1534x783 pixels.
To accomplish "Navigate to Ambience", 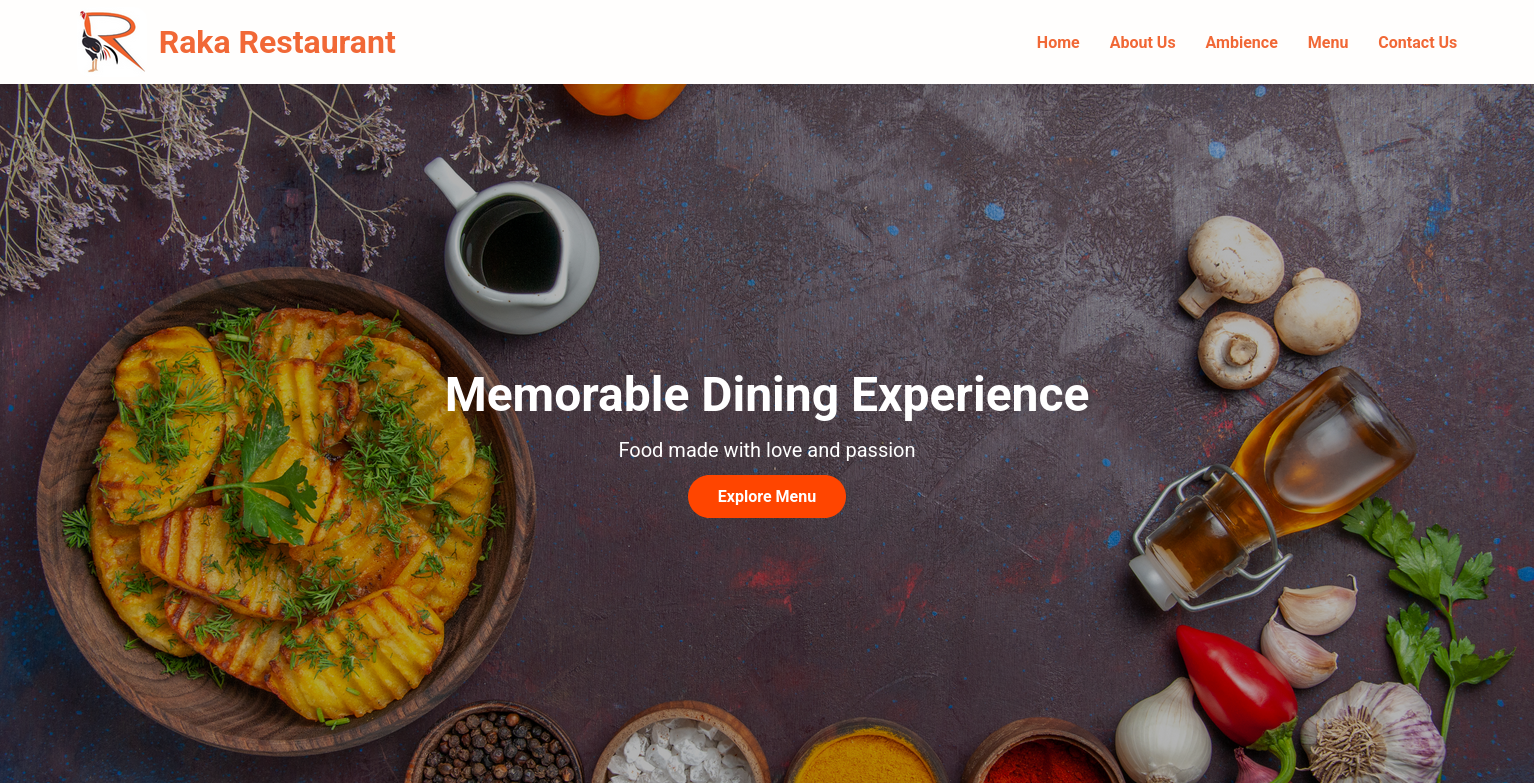I will coord(1241,42).
